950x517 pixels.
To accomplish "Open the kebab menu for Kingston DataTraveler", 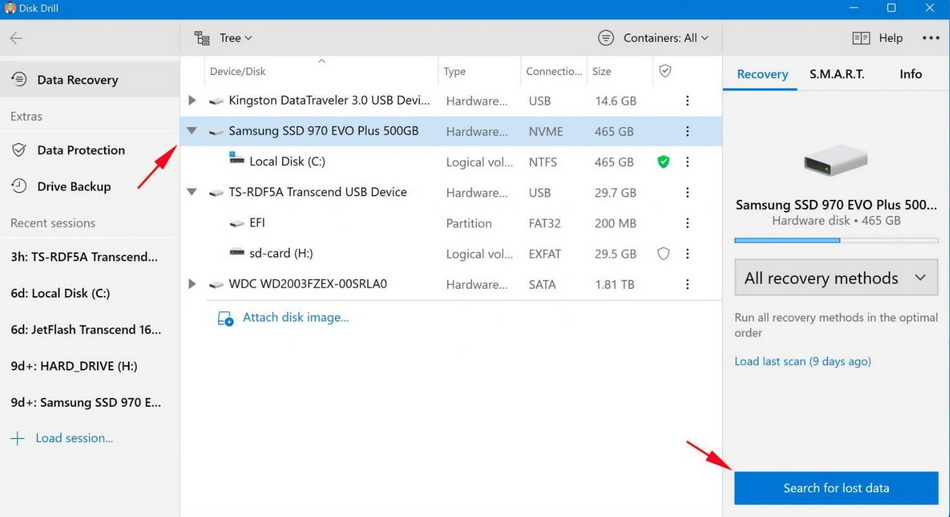I will [687, 101].
